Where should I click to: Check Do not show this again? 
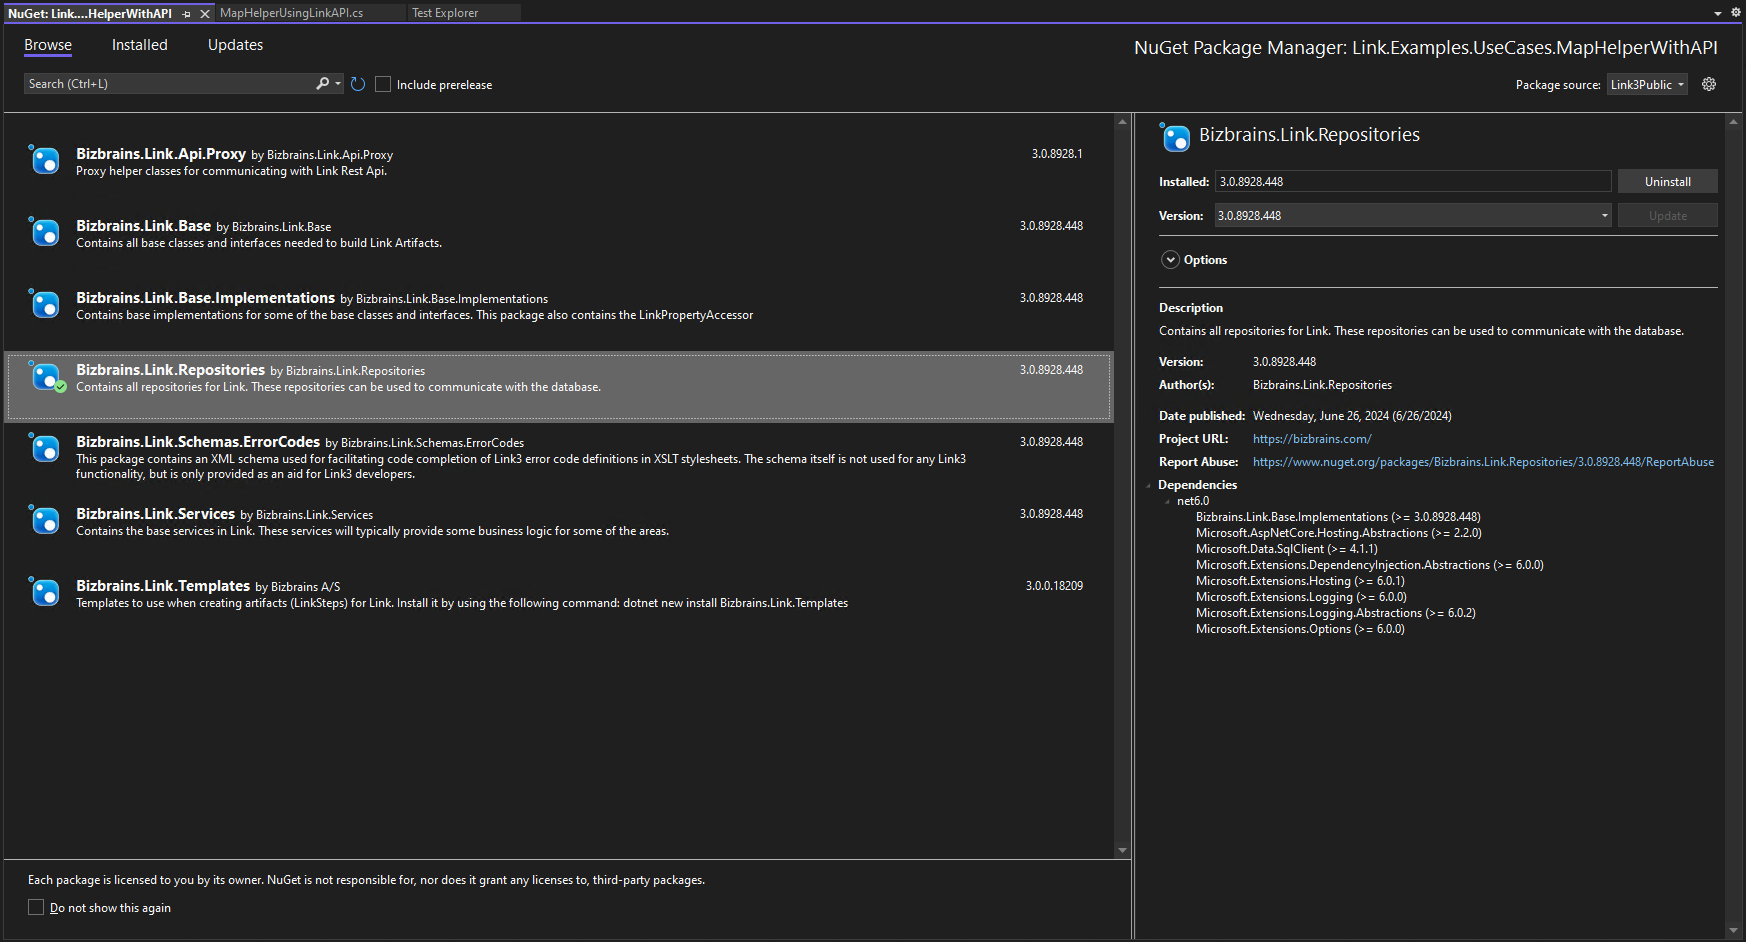[x=36, y=907]
